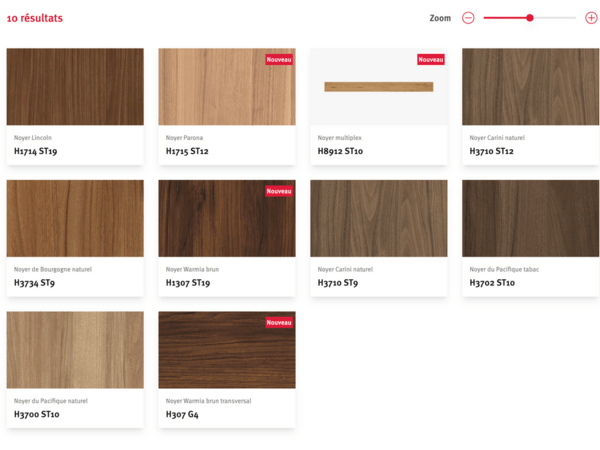Open the Noyer de Bourgogne naturel image
Viewport: 600px width, 450px height.
(x=75, y=218)
